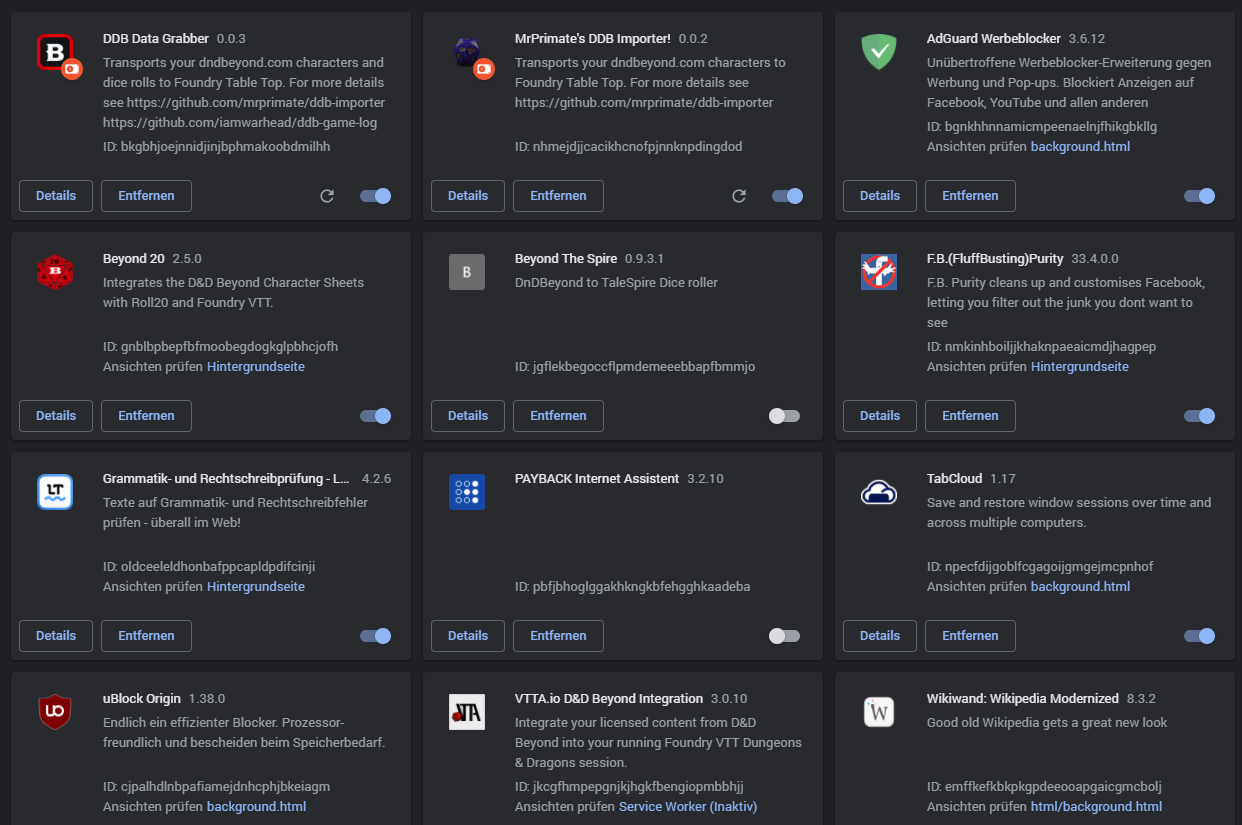View Details for F.B. Purity

(880, 416)
